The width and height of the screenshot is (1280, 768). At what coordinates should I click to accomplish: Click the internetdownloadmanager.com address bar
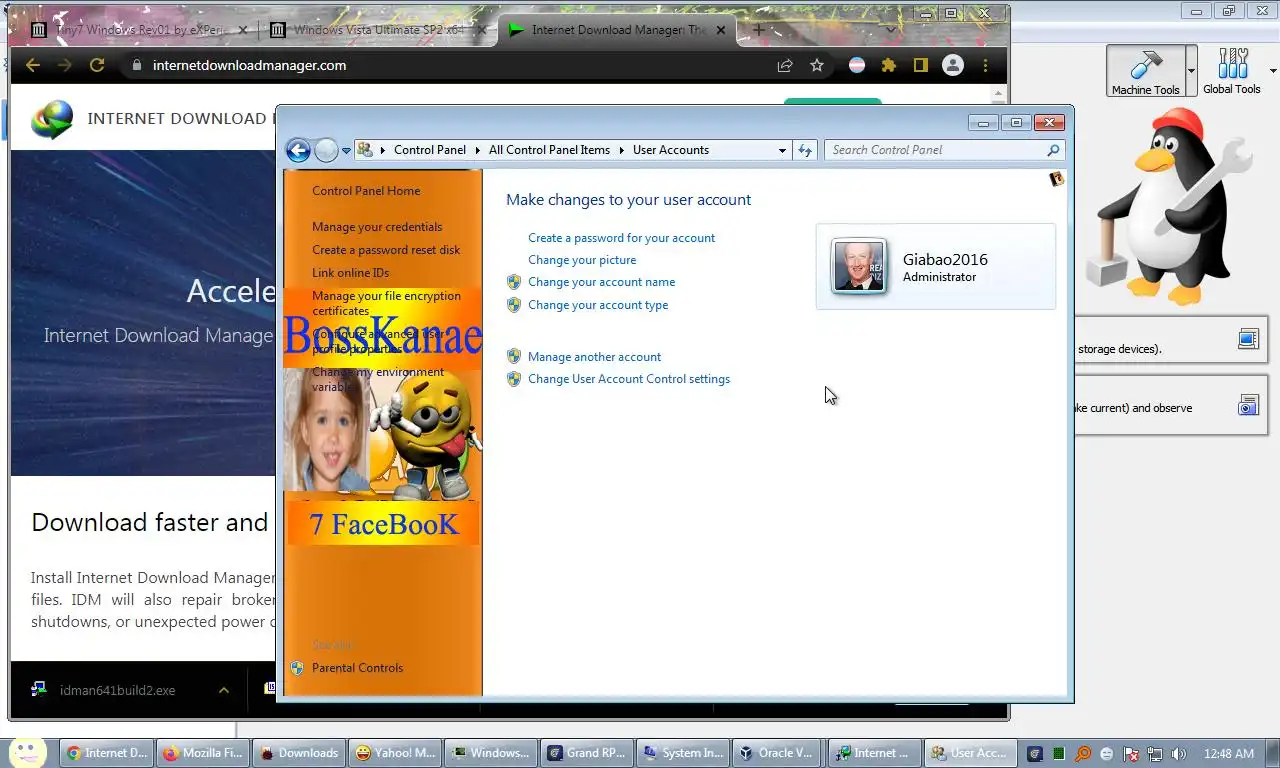[x=249, y=65]
